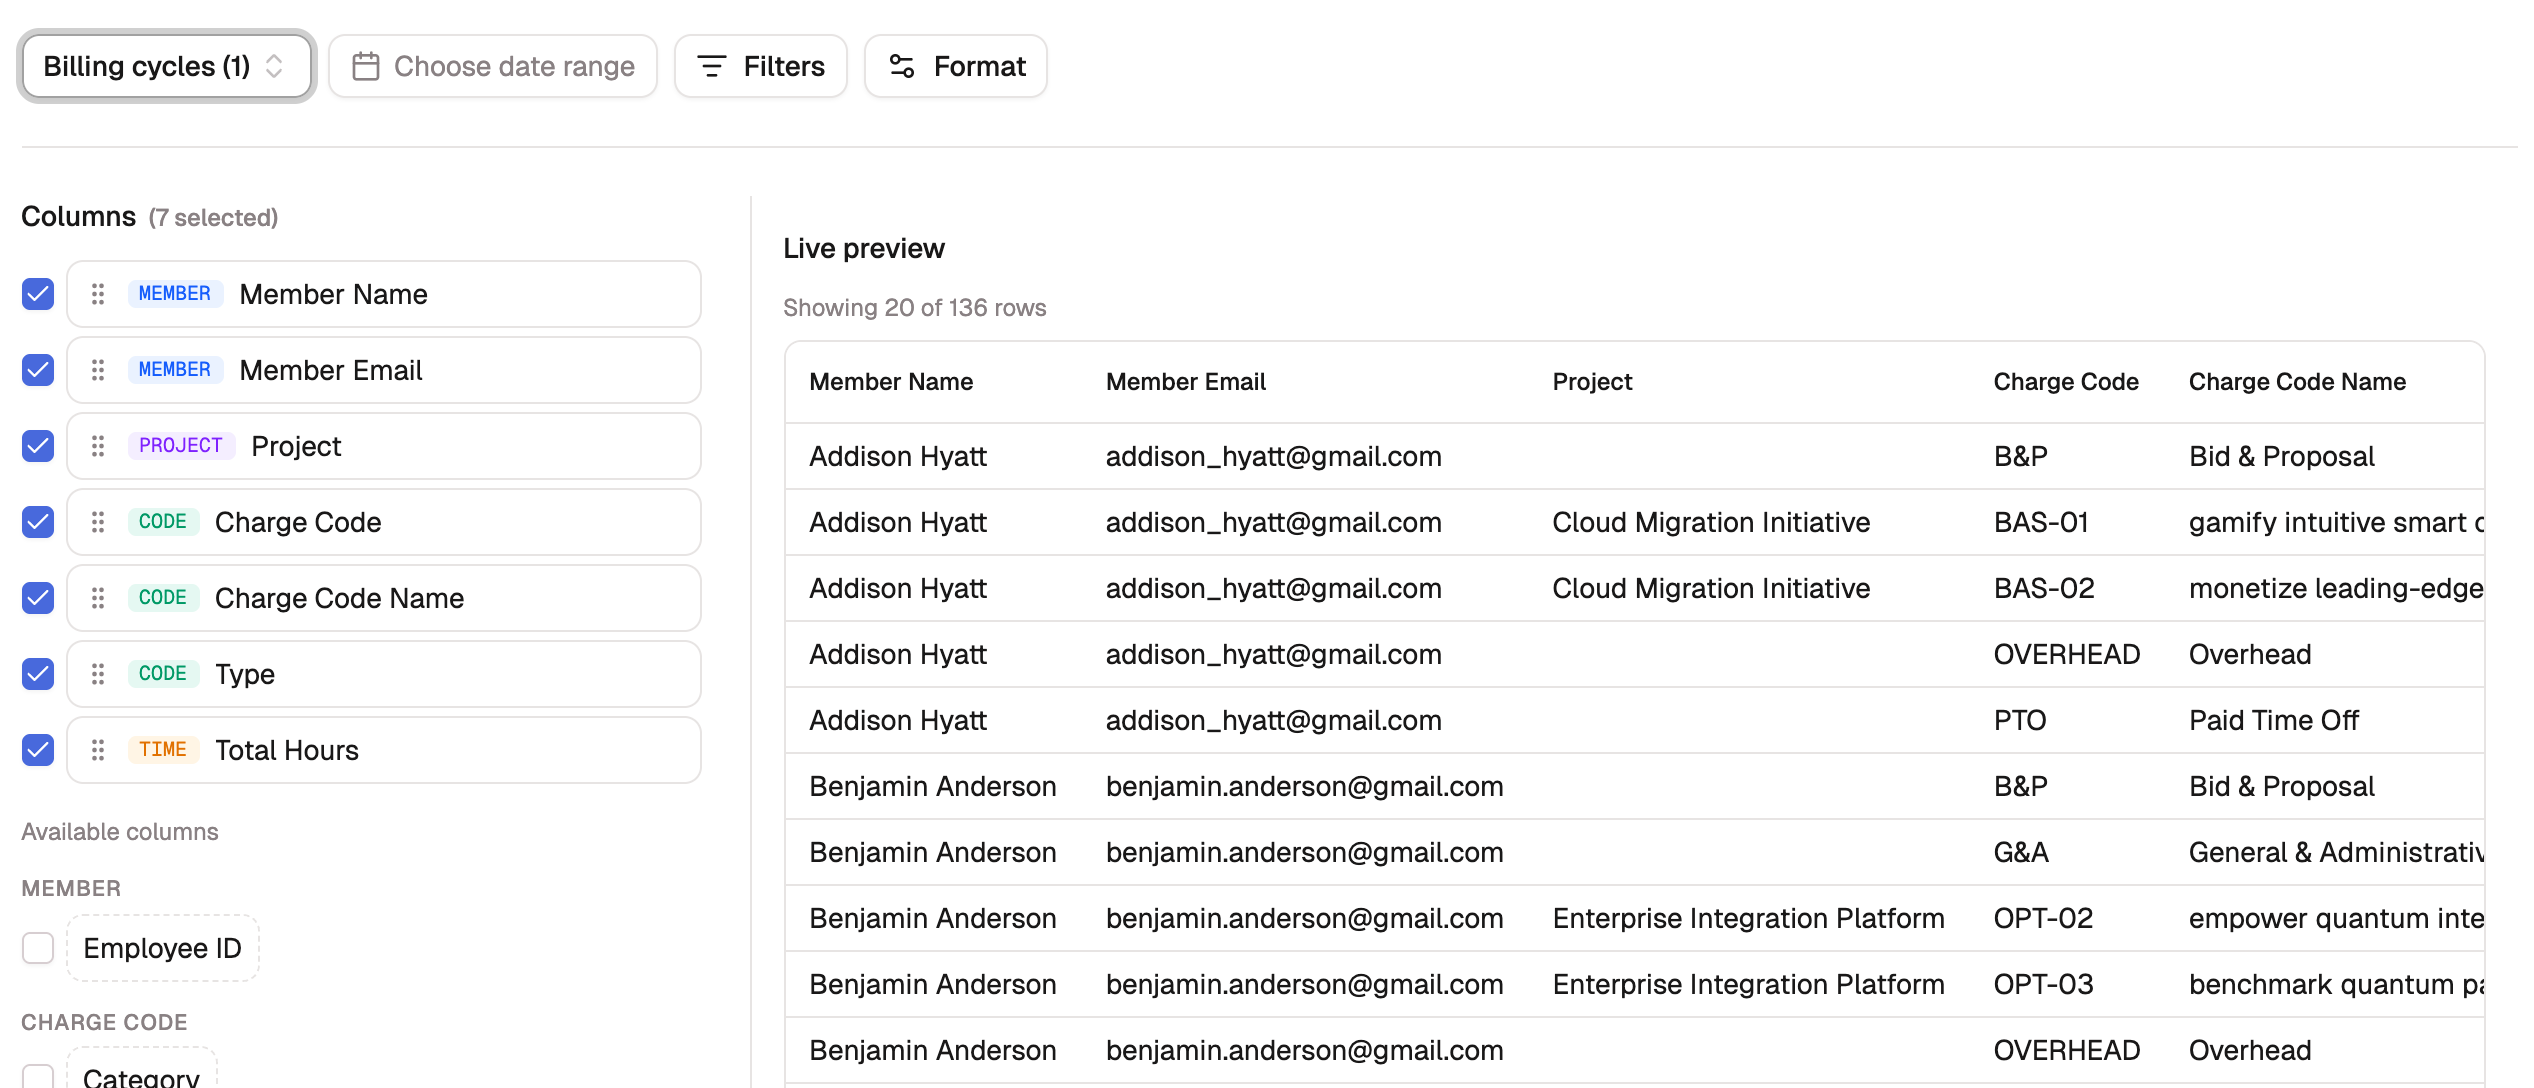Viewport: 2534px width, 1088px height.
Task: Click the drag handle for Project
Action: (x=98, y=446)
